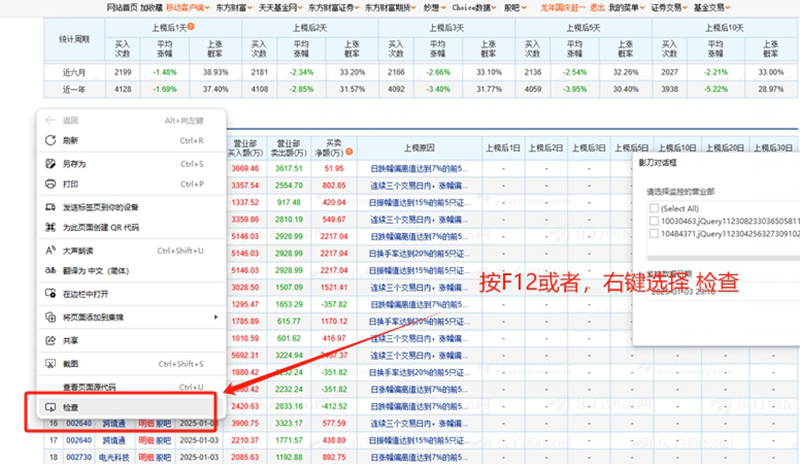Open the 移动客户端 dropdown in top navigation
Screen dimensions: 800x464
pos(188,8)
